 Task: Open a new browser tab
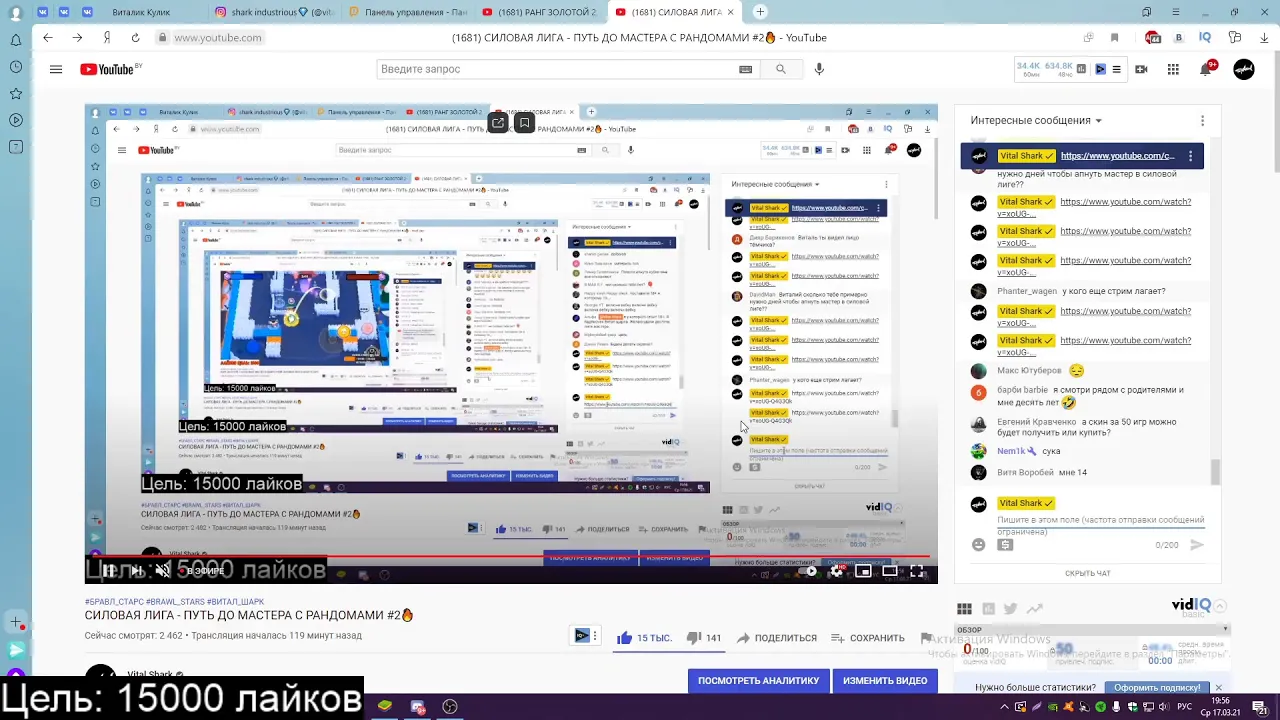pos(760,12)
